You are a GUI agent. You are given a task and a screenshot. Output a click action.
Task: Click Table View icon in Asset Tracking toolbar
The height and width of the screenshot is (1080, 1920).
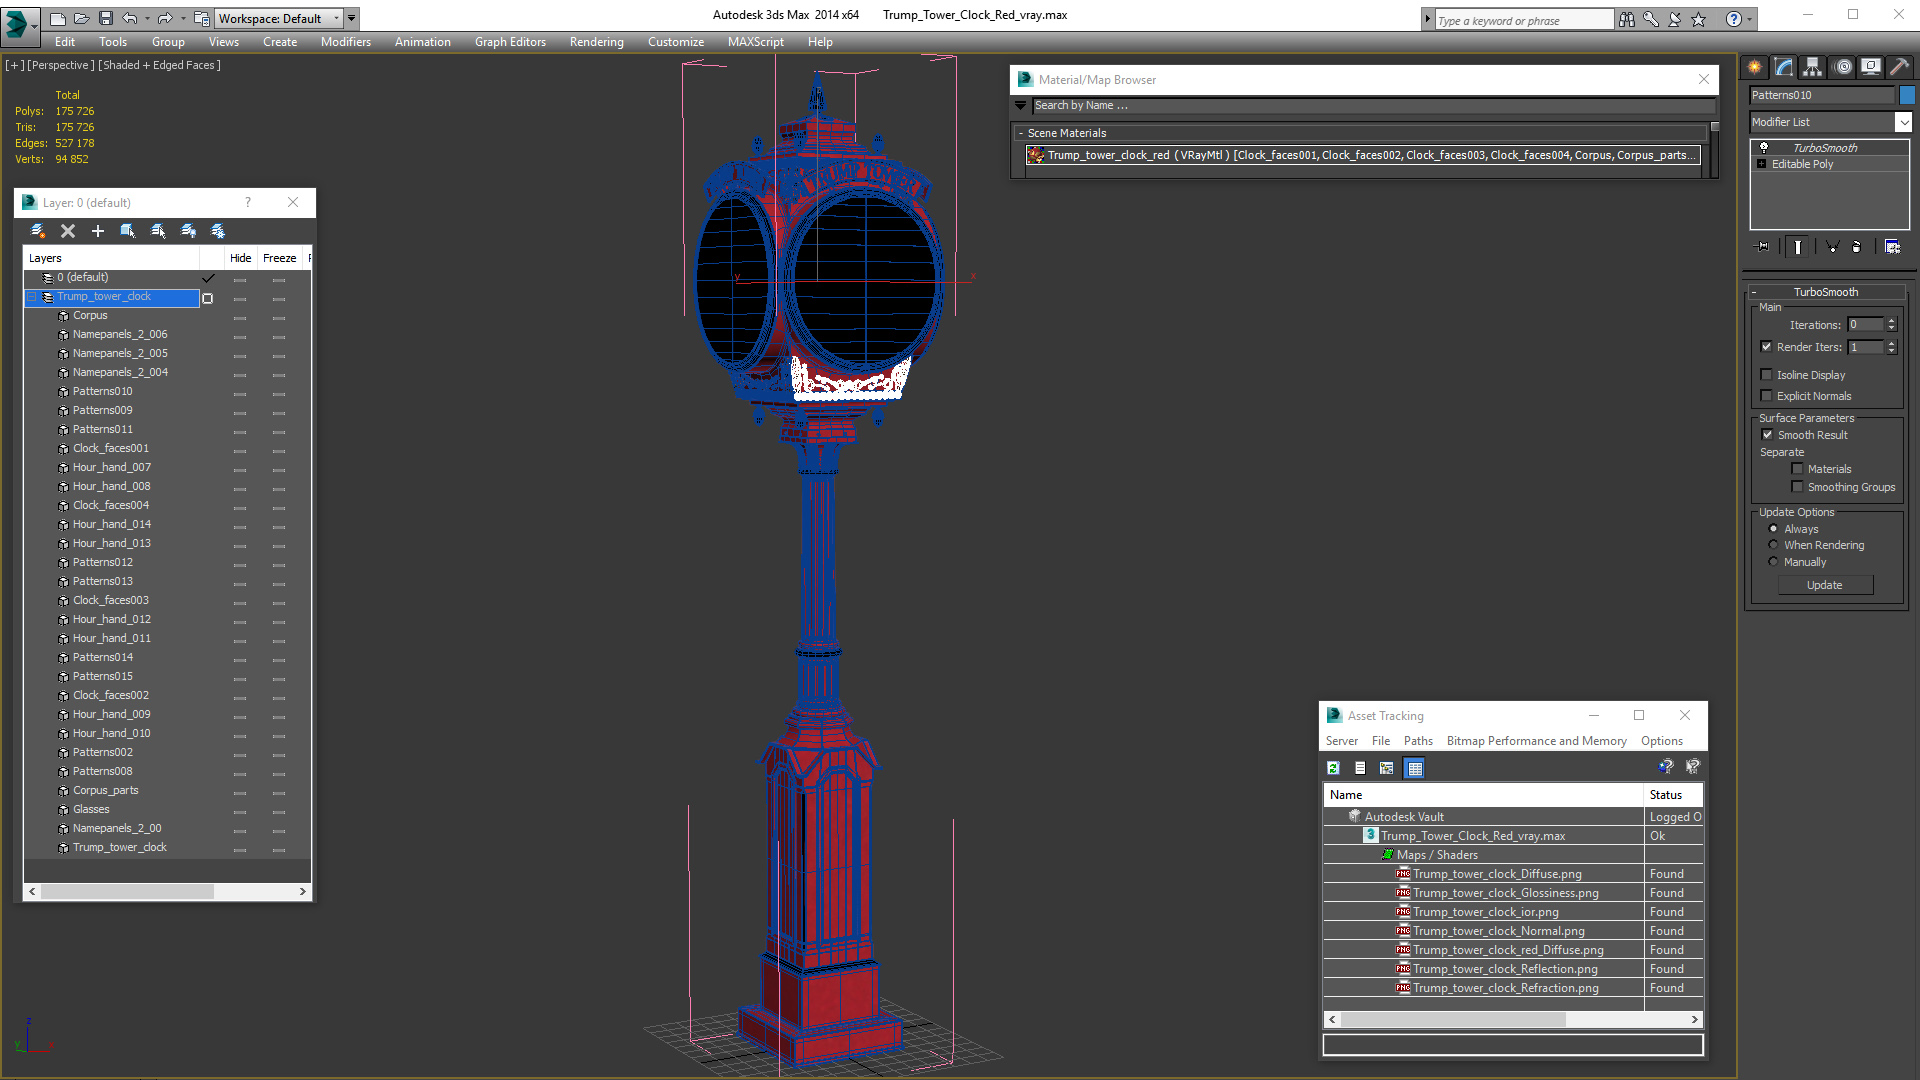coord(1414,768)
